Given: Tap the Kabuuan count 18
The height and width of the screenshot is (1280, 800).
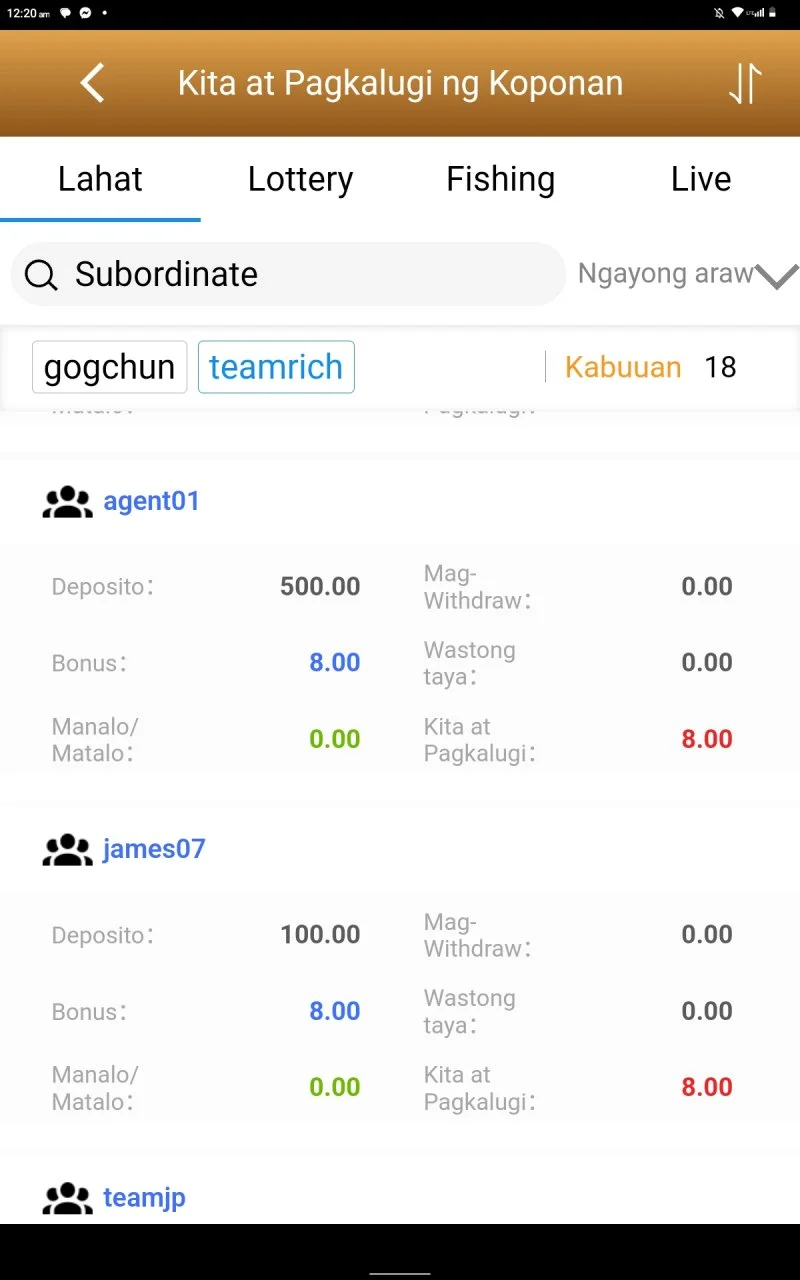Looking at the screenshot, I should pos(720,367).
